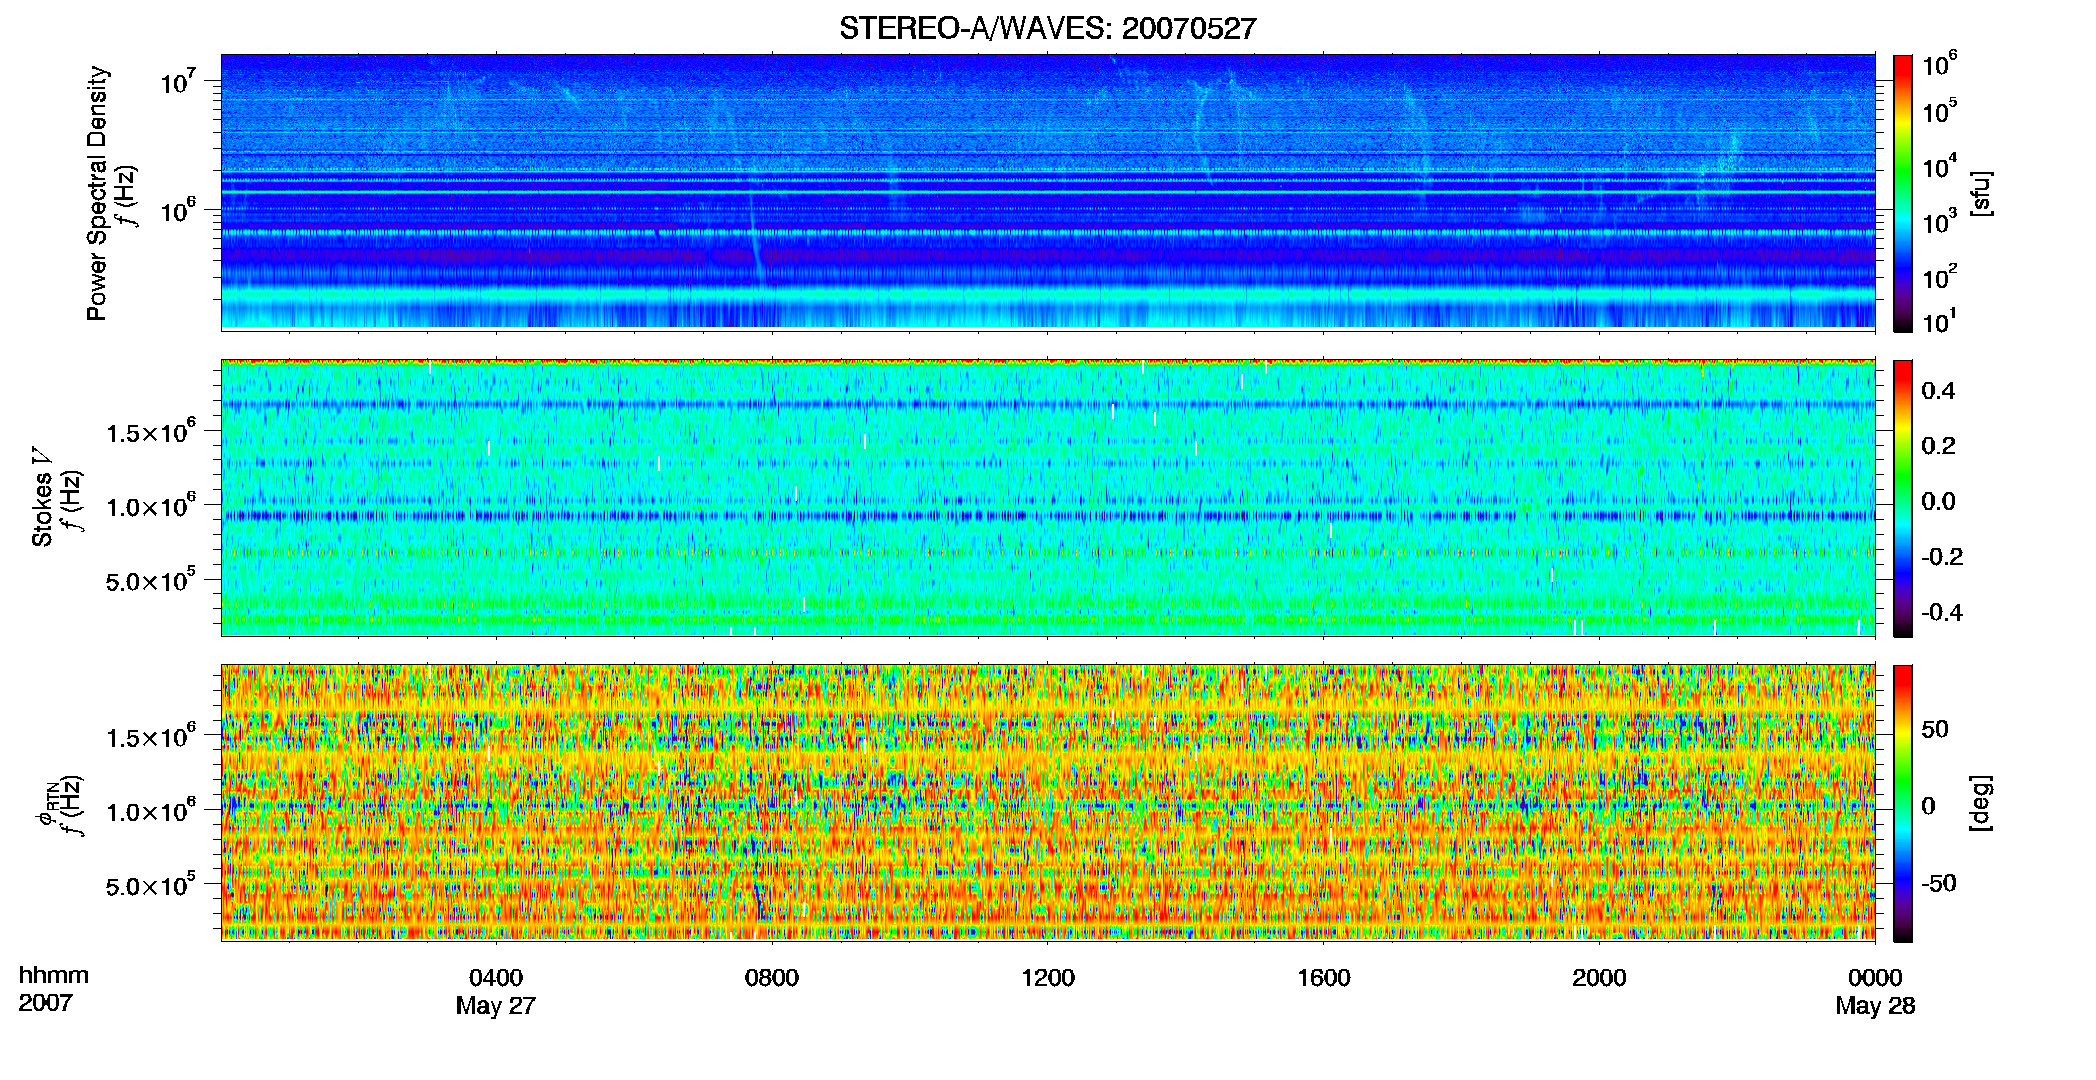Click the 10⁶ value on sfu color bar

click(x=1939, y=64)
